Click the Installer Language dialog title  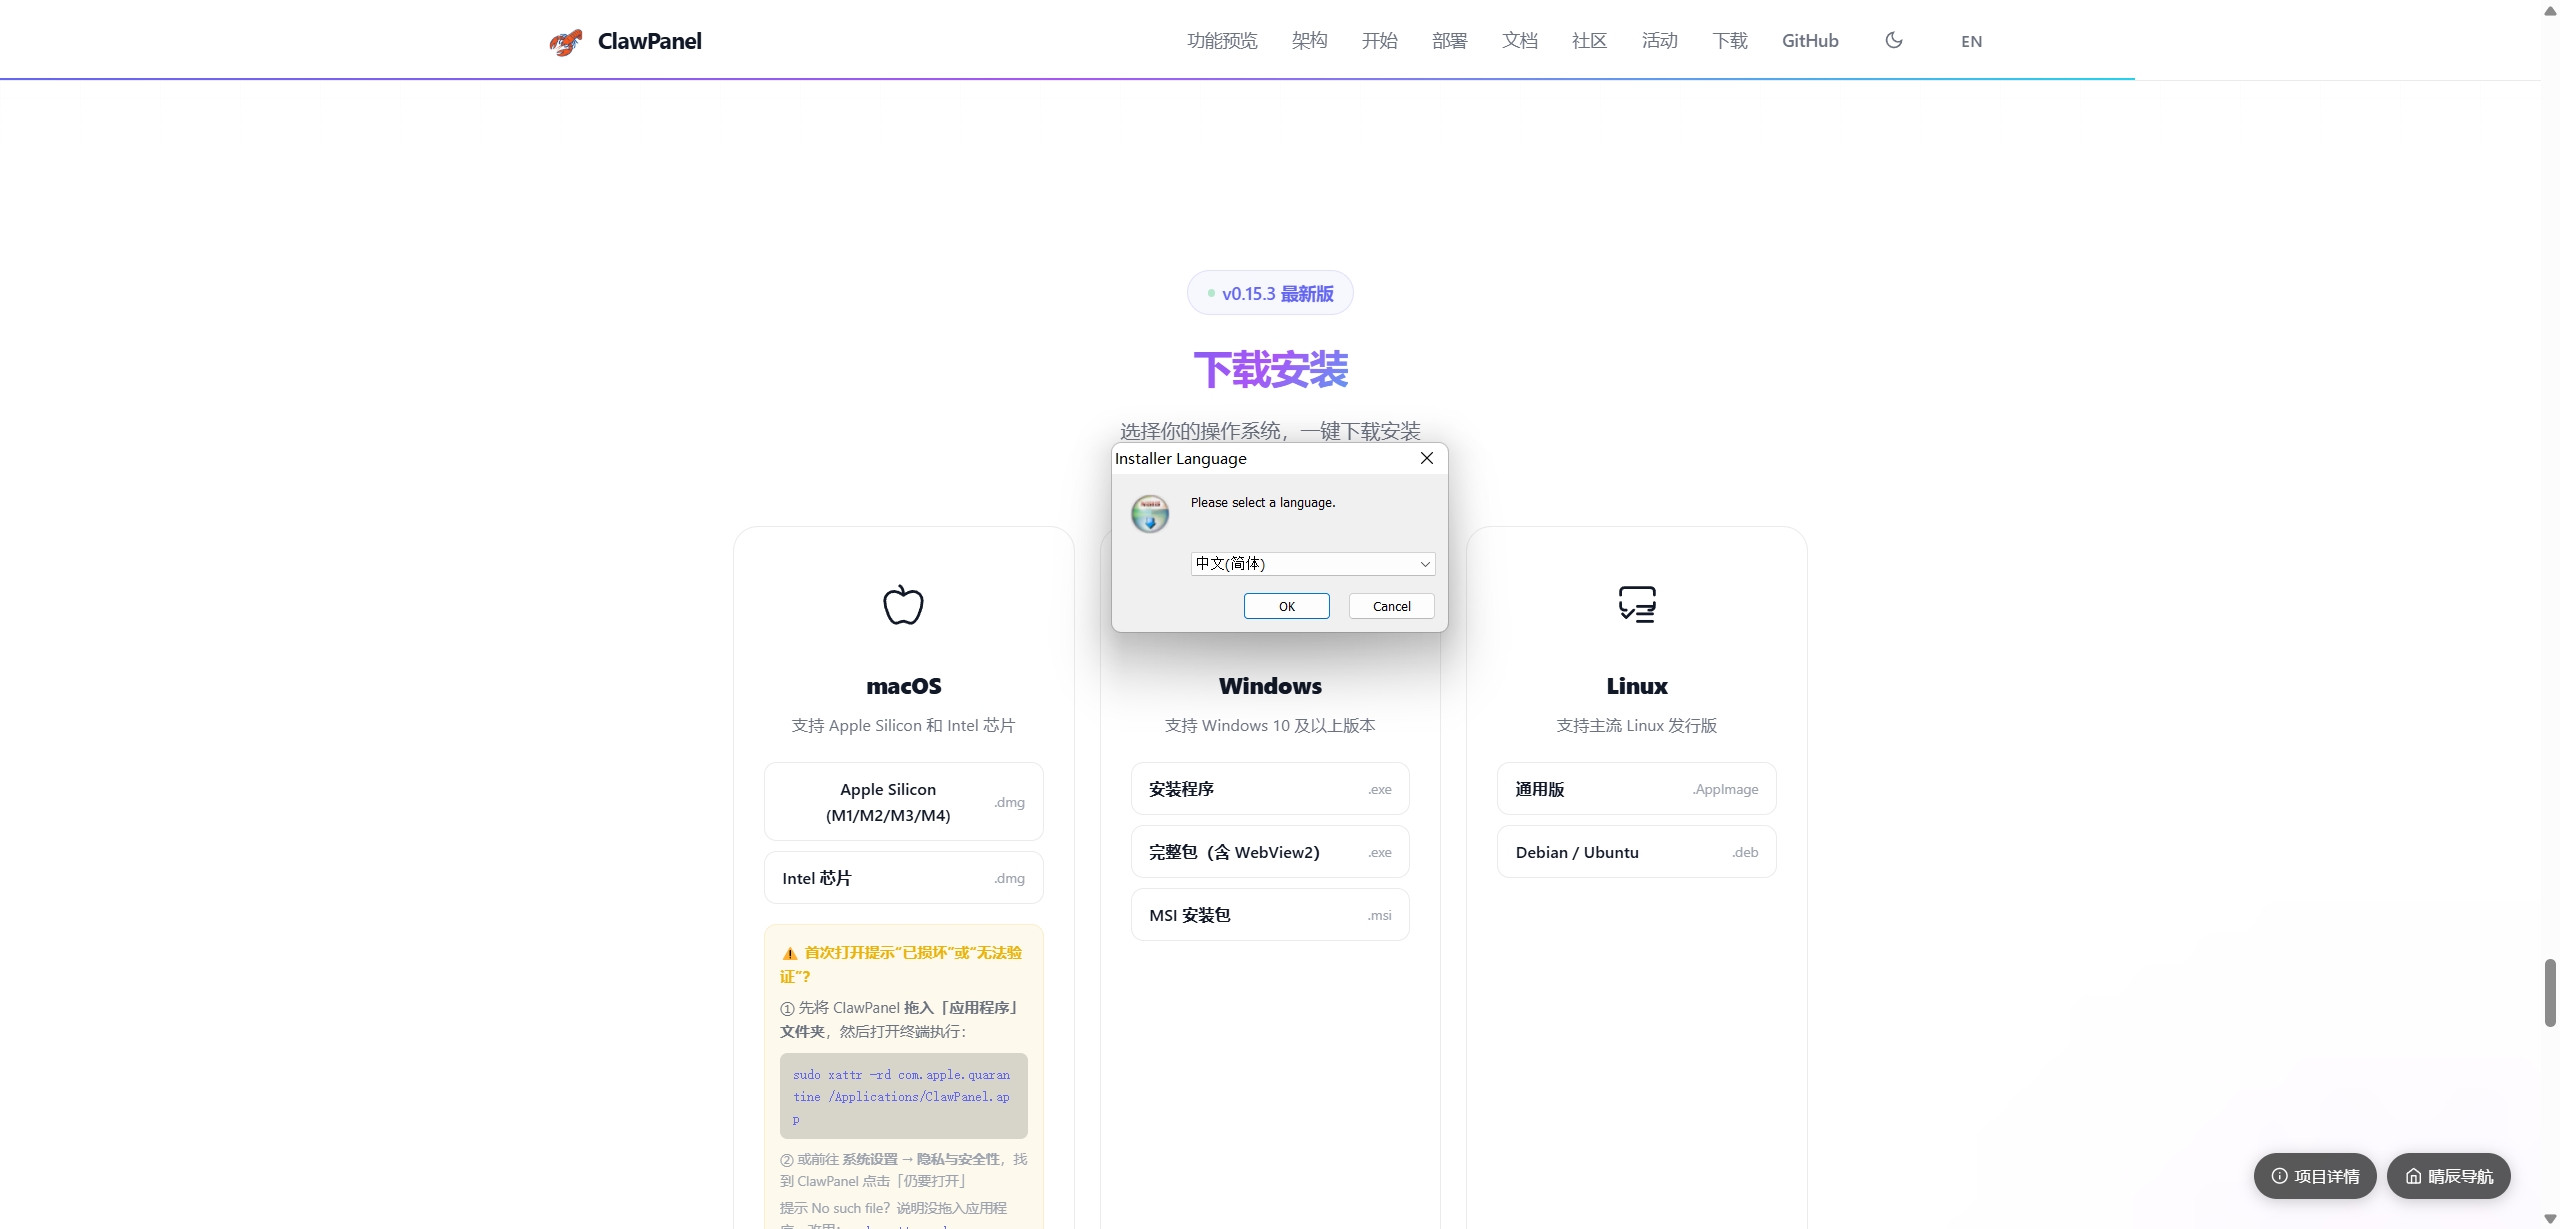[x=1181, y=458]
